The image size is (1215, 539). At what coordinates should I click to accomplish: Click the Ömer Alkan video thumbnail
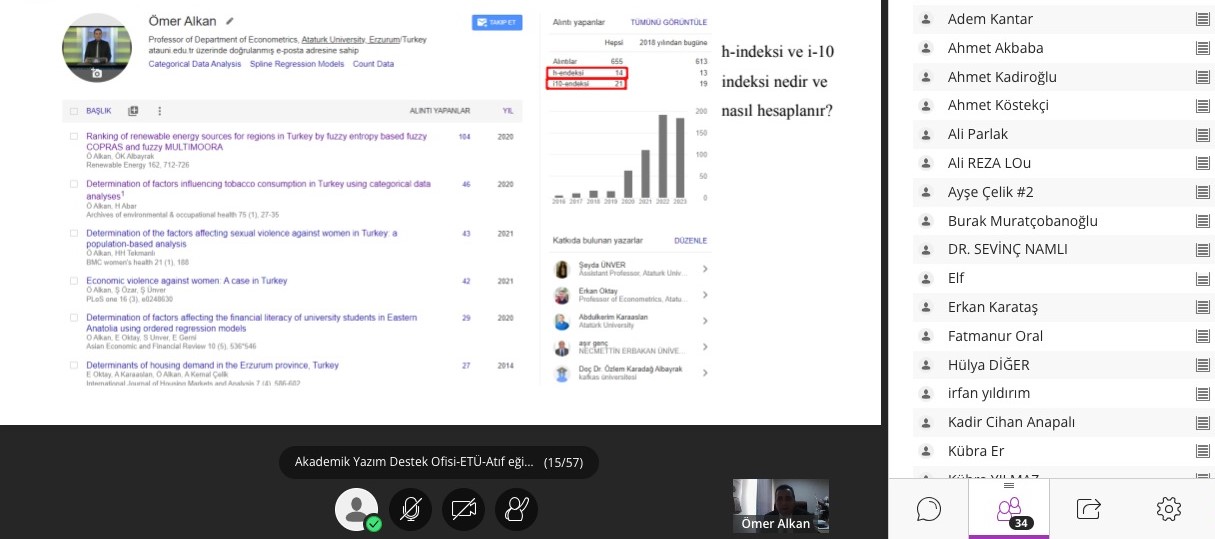(780, 506)
